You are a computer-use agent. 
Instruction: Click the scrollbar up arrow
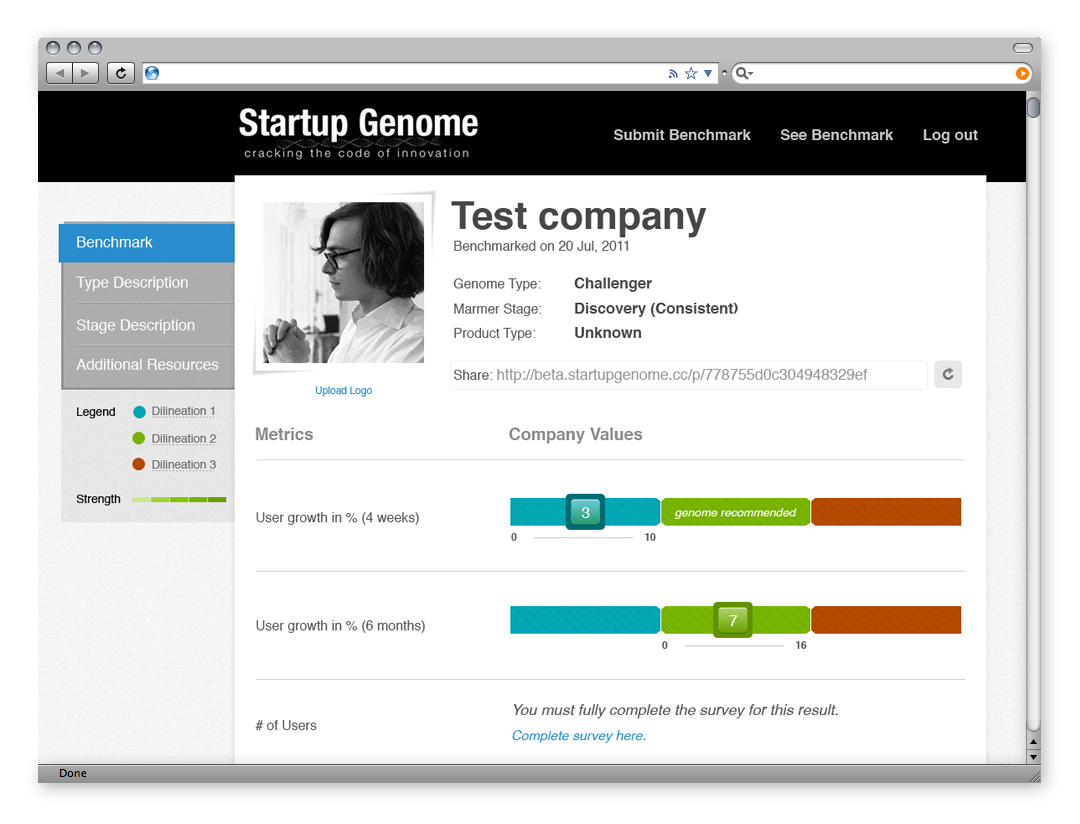[1033, 741]
